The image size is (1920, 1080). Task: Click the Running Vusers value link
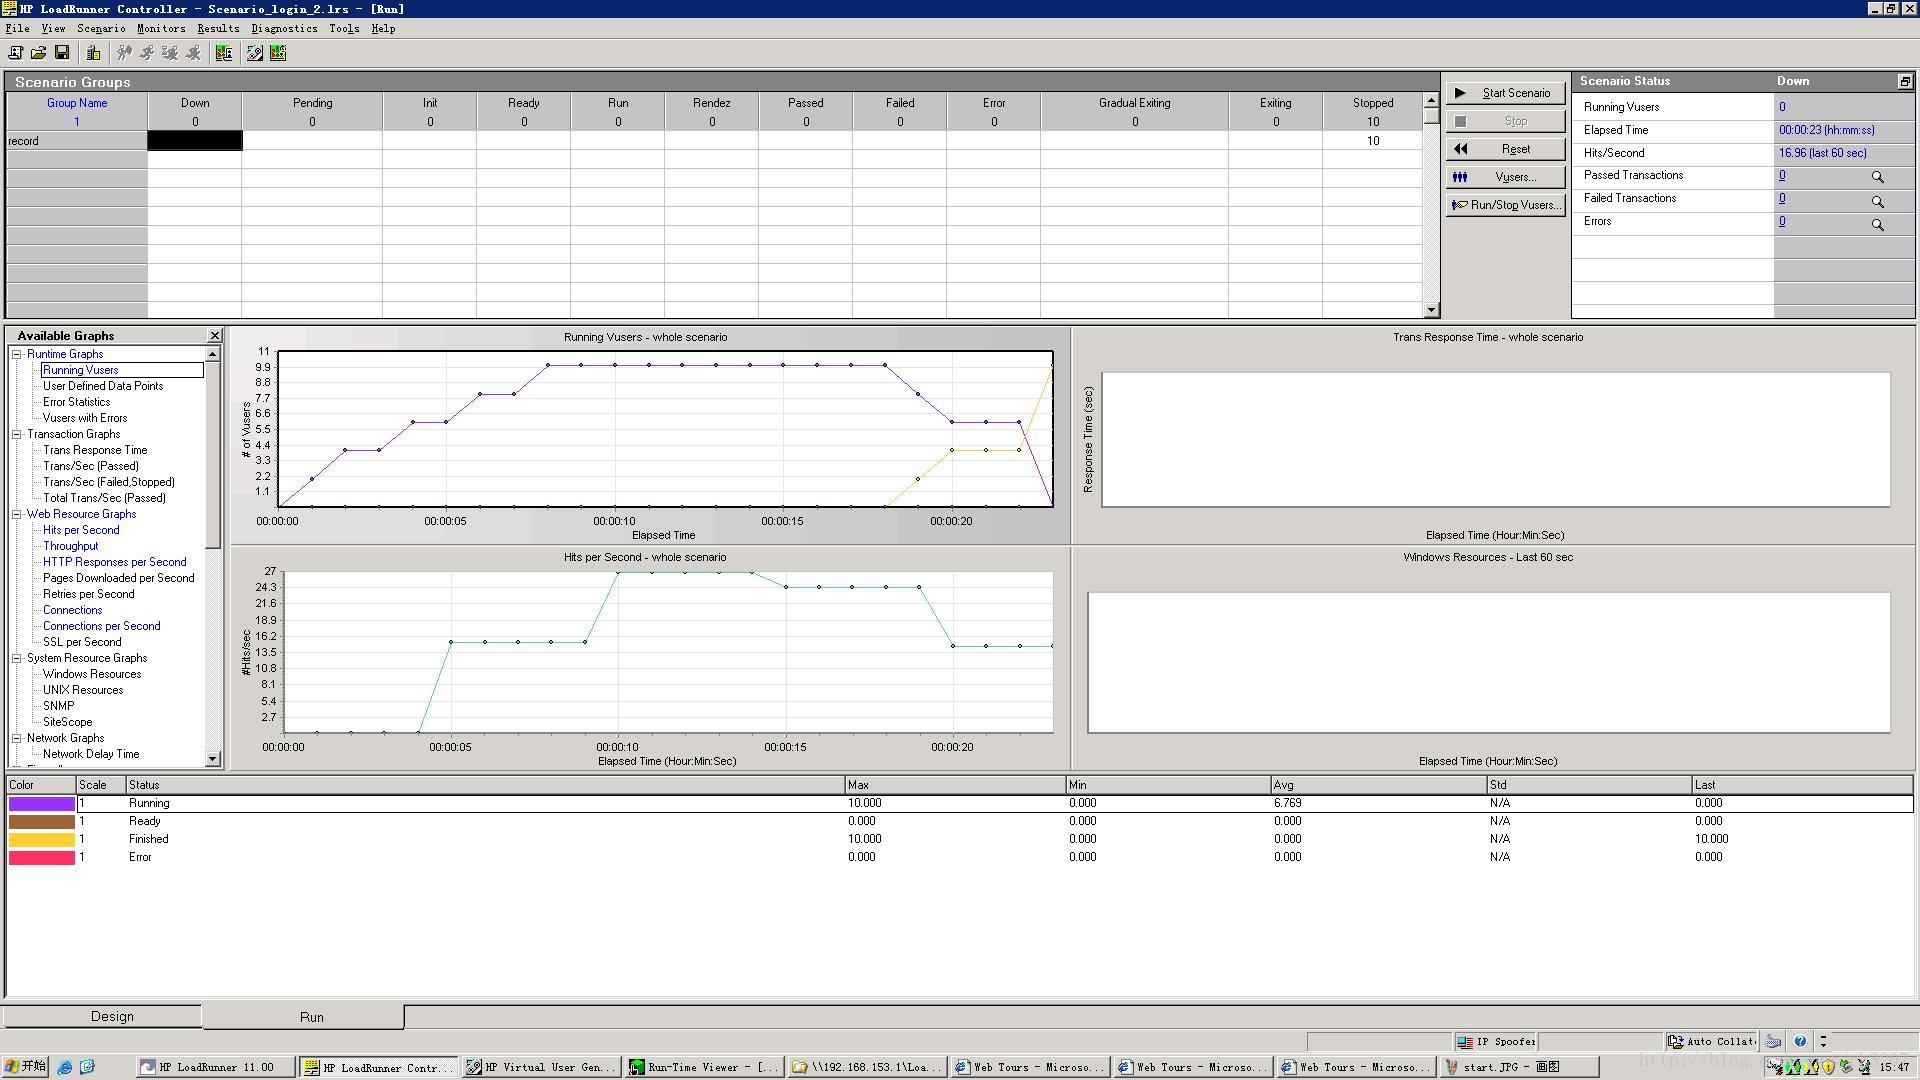click(x=1781, y=107)
